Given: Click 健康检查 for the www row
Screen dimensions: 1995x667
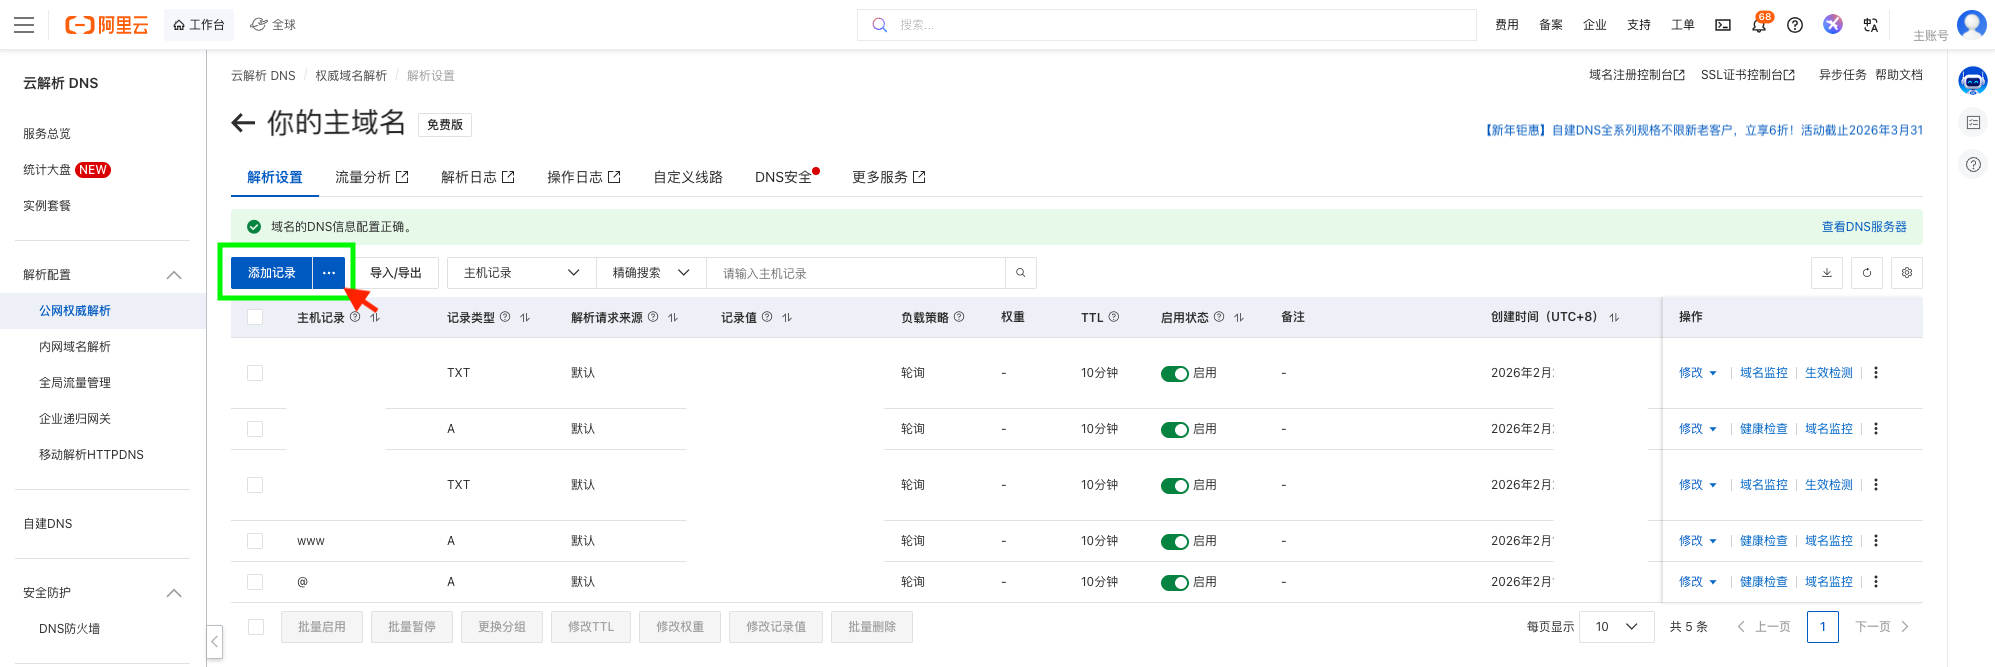Looking at the screenshot, I should [1764, 541].
